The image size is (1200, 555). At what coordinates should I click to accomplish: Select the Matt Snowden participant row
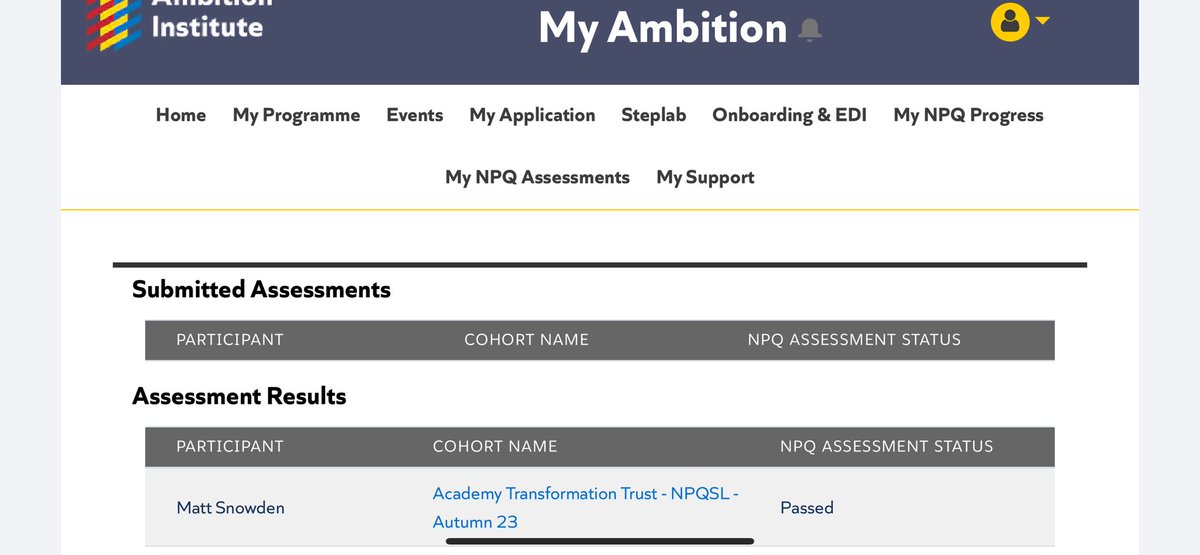[599, 507]
